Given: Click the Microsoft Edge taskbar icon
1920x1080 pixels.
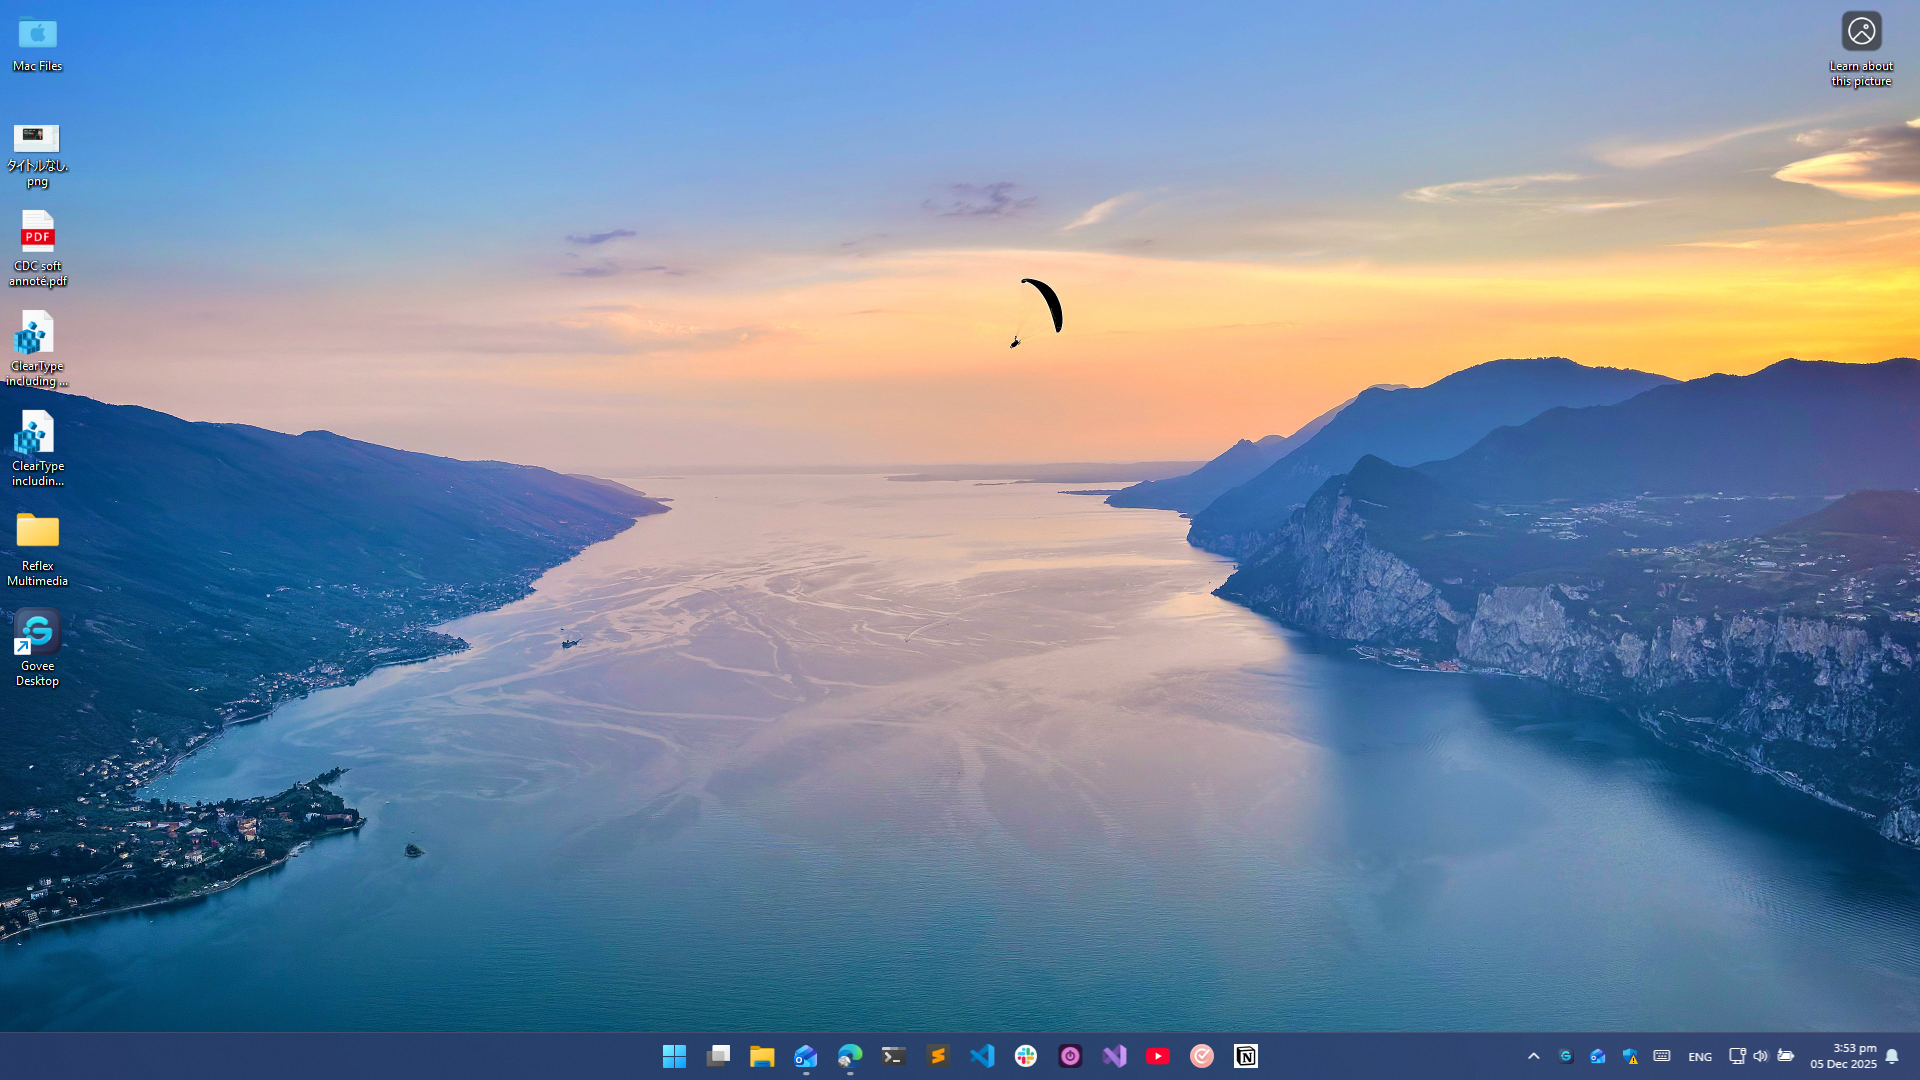Looking at the screenshot, I should pyautogui.click(x=850, y=1056).
